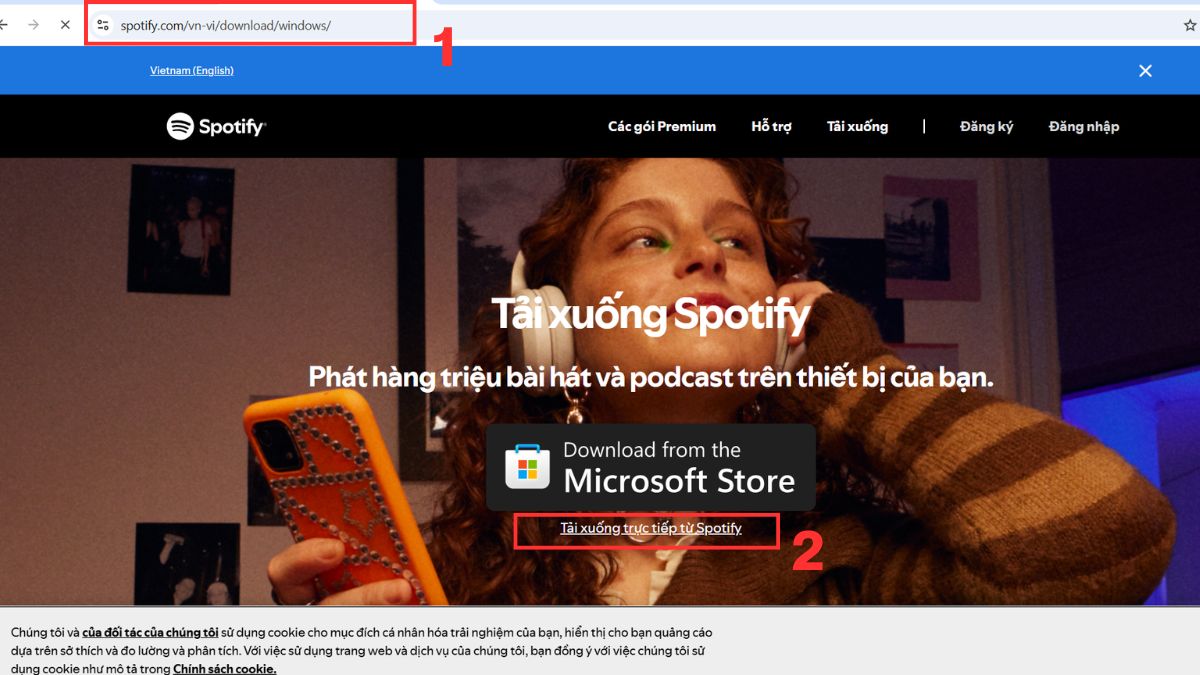This screenshot has height=675, width=1200.
Task: Click the browser forward arrow
Action: (33, 25)
